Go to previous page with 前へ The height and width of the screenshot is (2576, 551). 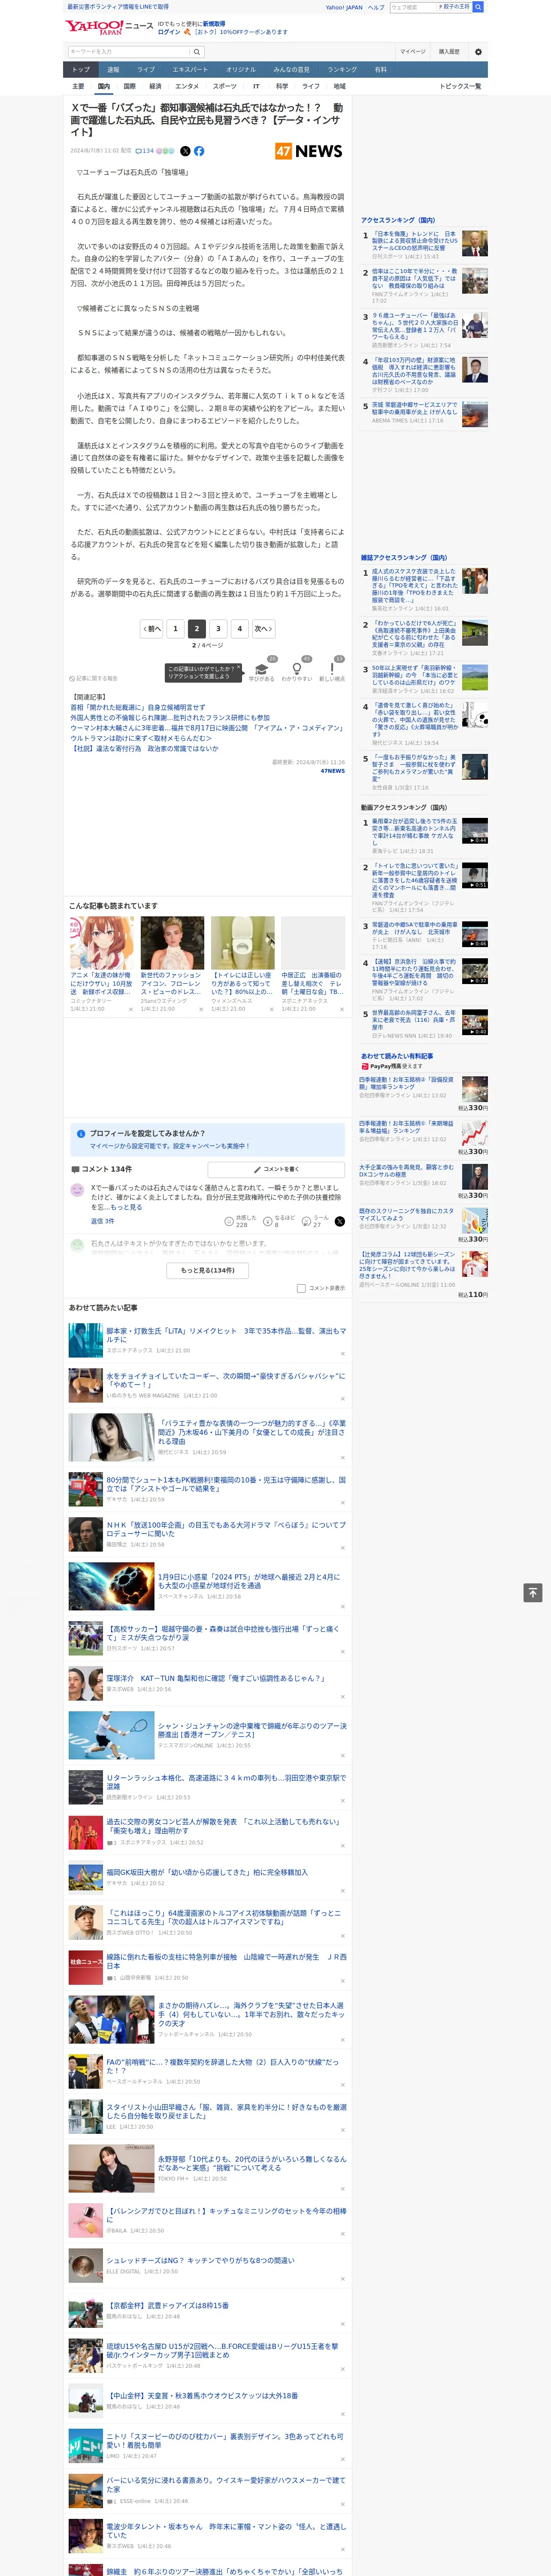click(x=152, y=629)
